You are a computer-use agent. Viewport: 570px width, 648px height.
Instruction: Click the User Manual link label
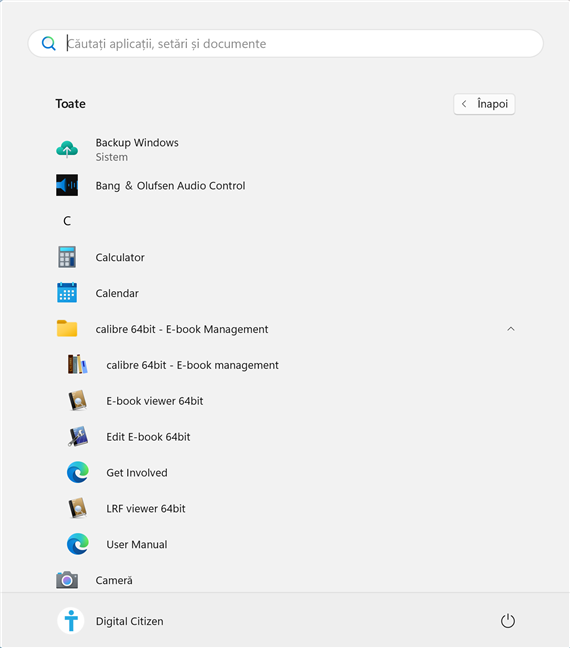(137, 545)
